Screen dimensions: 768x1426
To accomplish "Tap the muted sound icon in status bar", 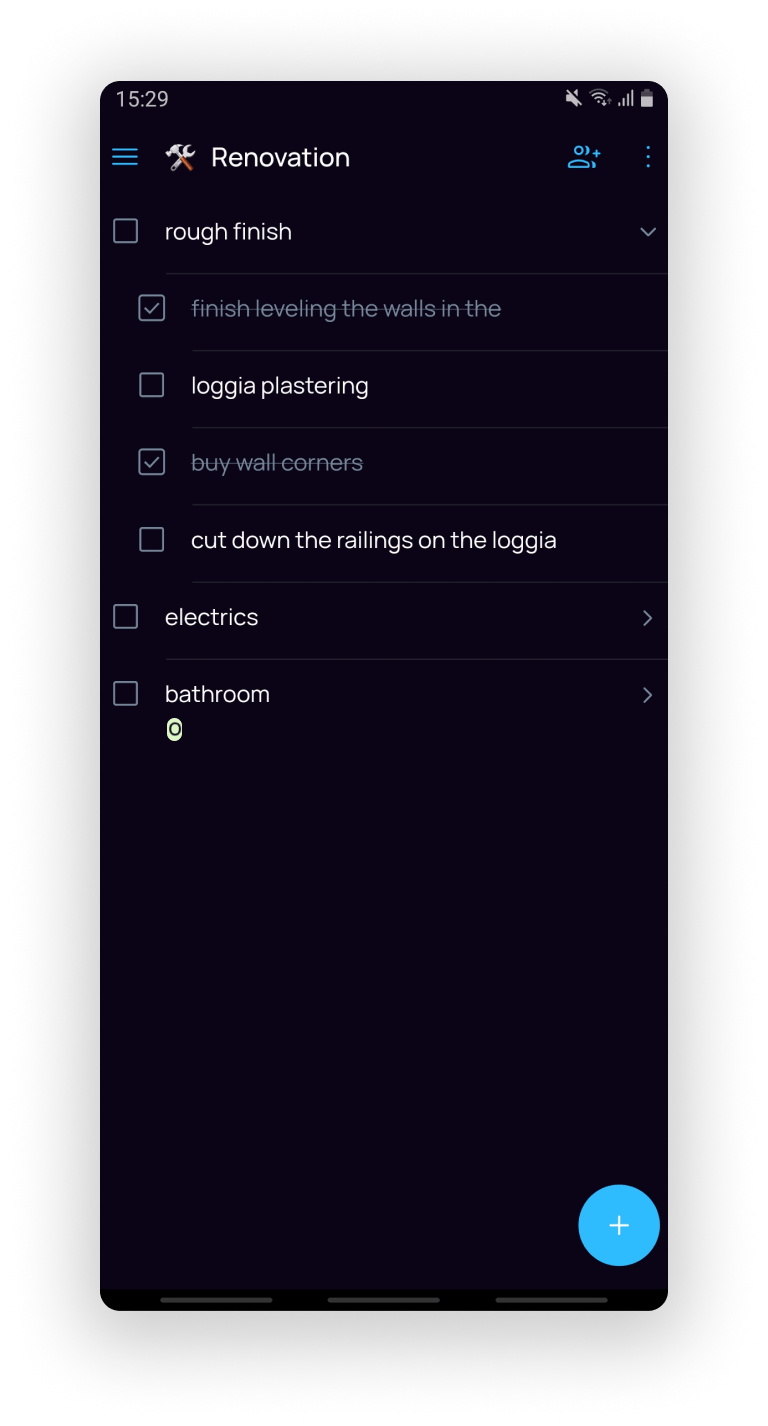I will click(x=572, y=98).
